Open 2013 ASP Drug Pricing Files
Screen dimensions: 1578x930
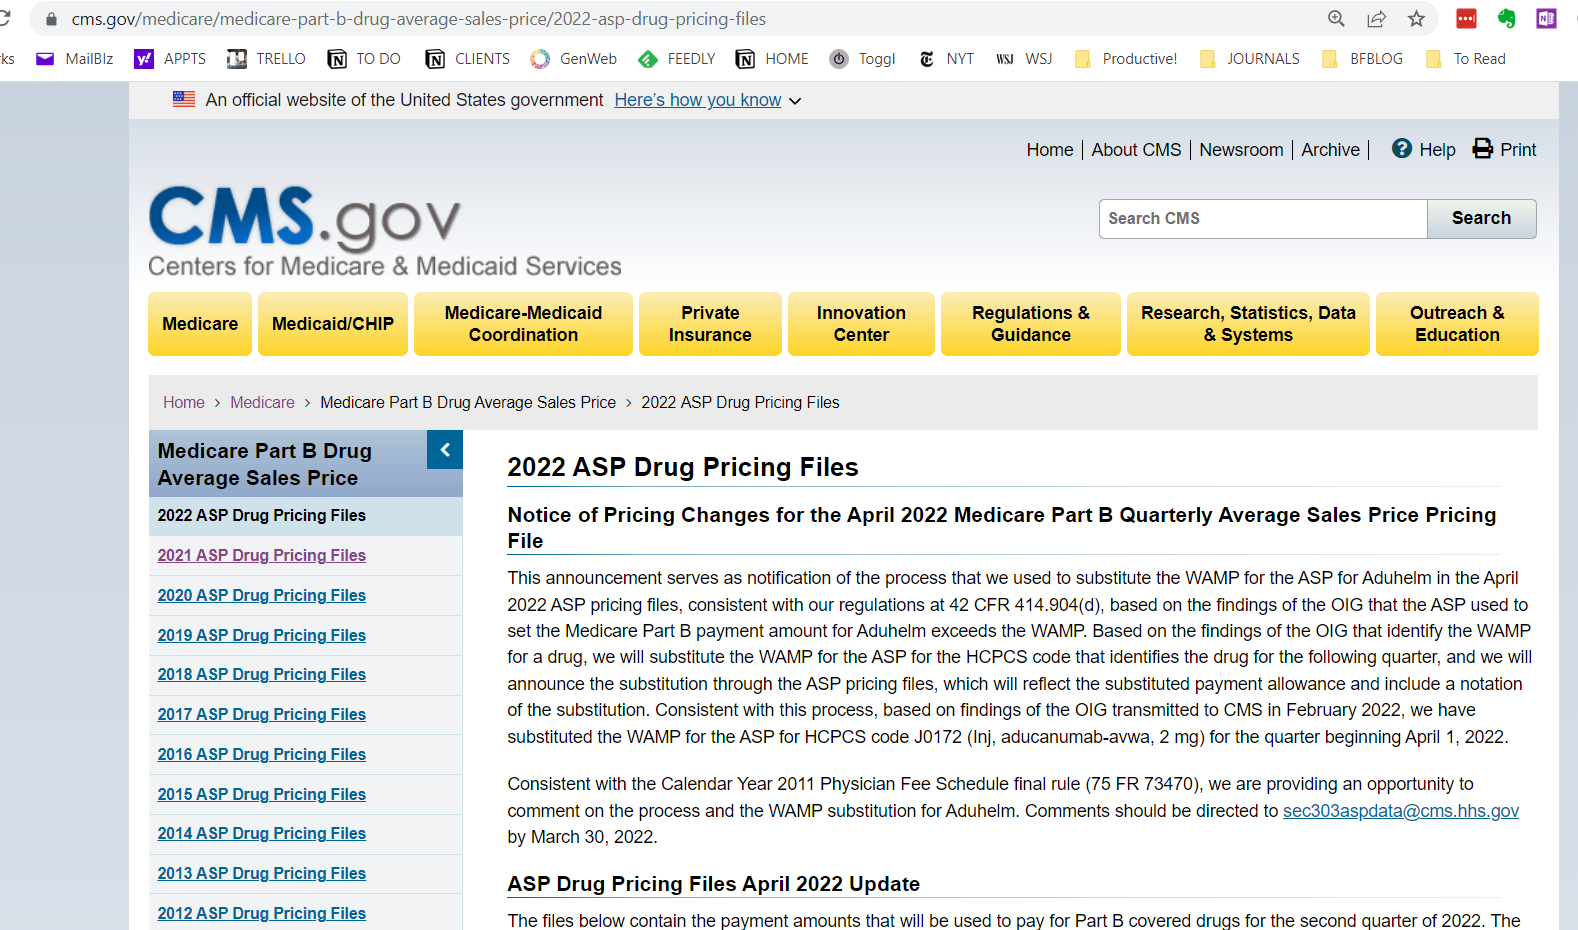click(x=261, y=873)
